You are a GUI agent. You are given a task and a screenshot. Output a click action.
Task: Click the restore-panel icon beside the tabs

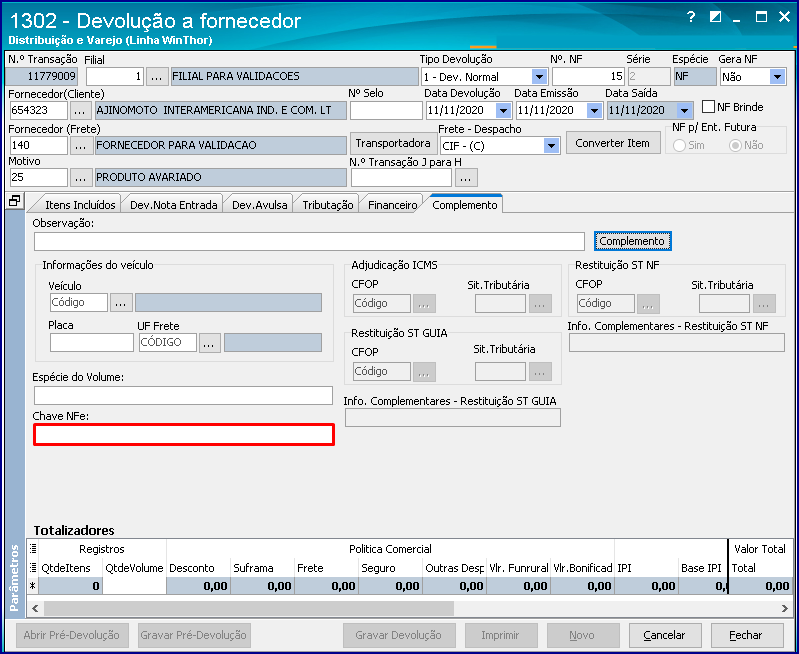[14, 201]
